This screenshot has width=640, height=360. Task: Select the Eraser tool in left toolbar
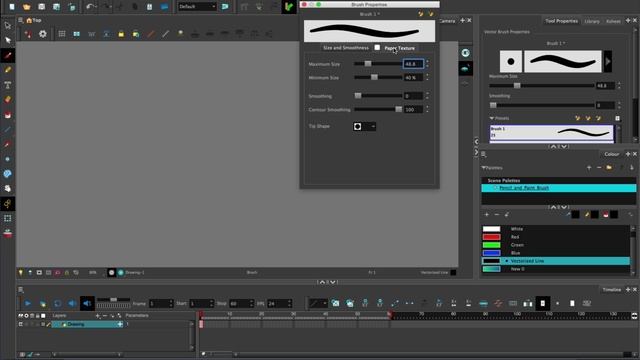8,100
